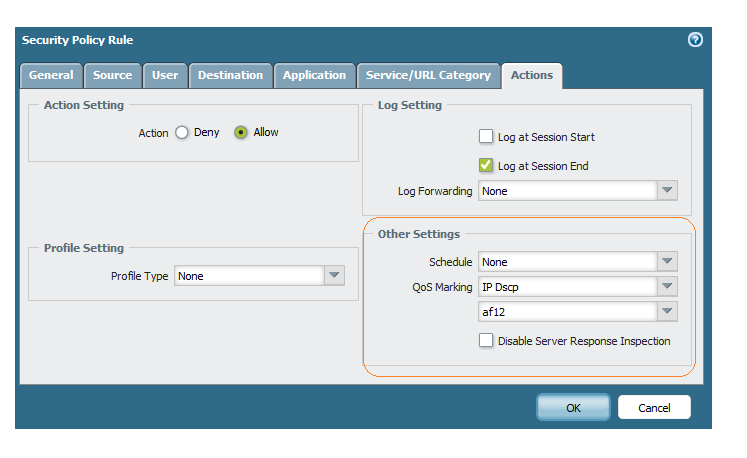Select the Service/URL Category tab

(428, 75)
